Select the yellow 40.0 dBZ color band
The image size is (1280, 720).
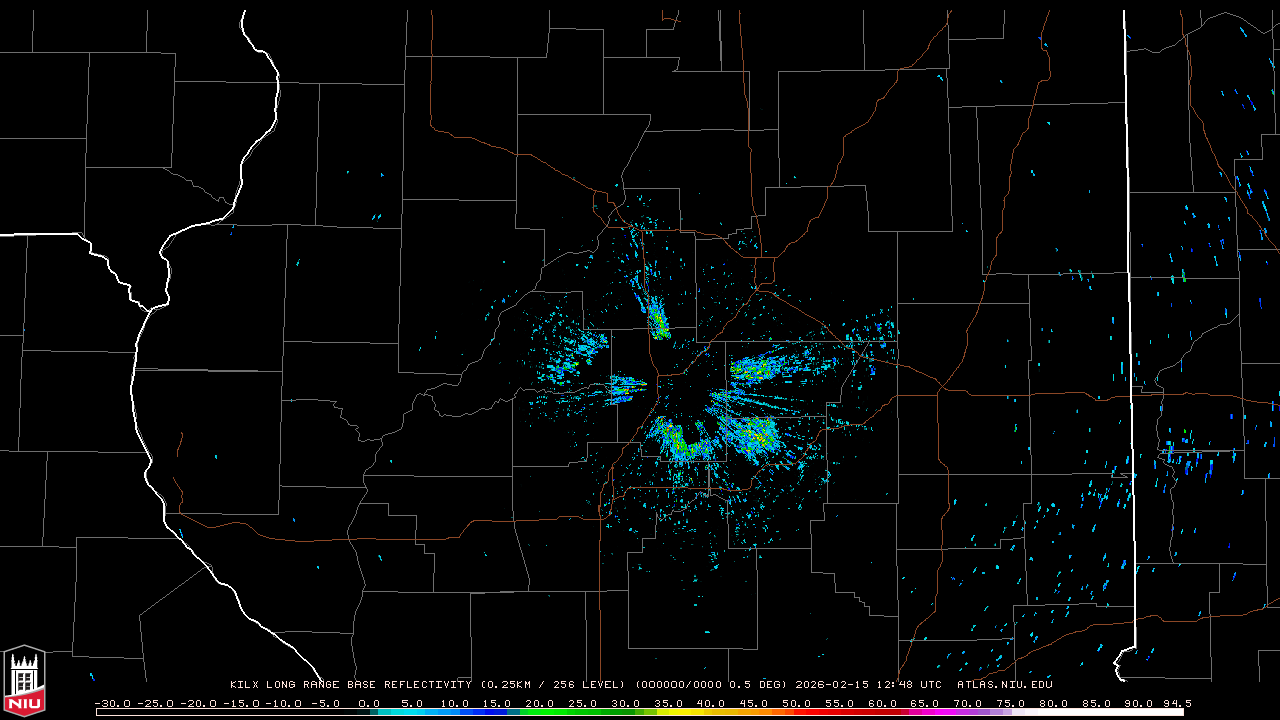pyautogui.click(x=711, y=712)
